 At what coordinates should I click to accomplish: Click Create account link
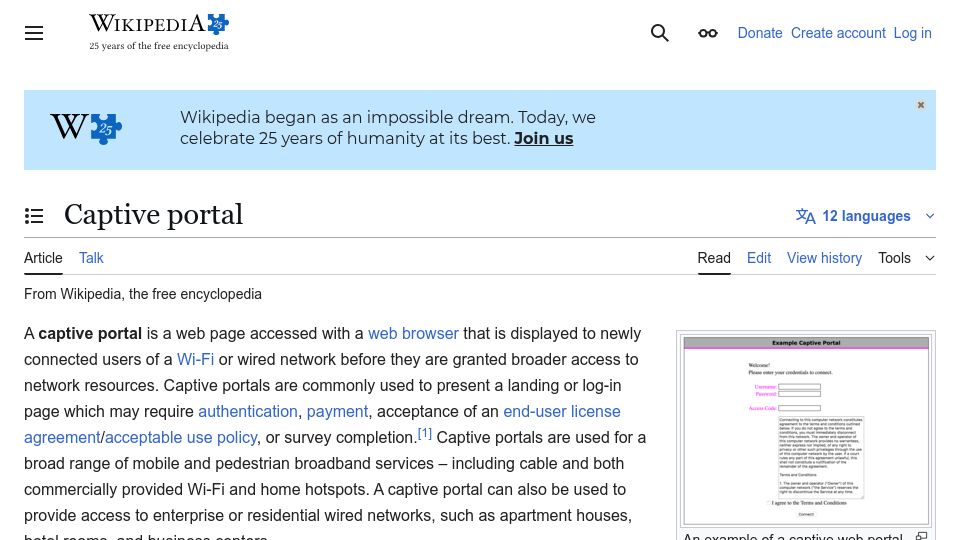pos(838,33)
